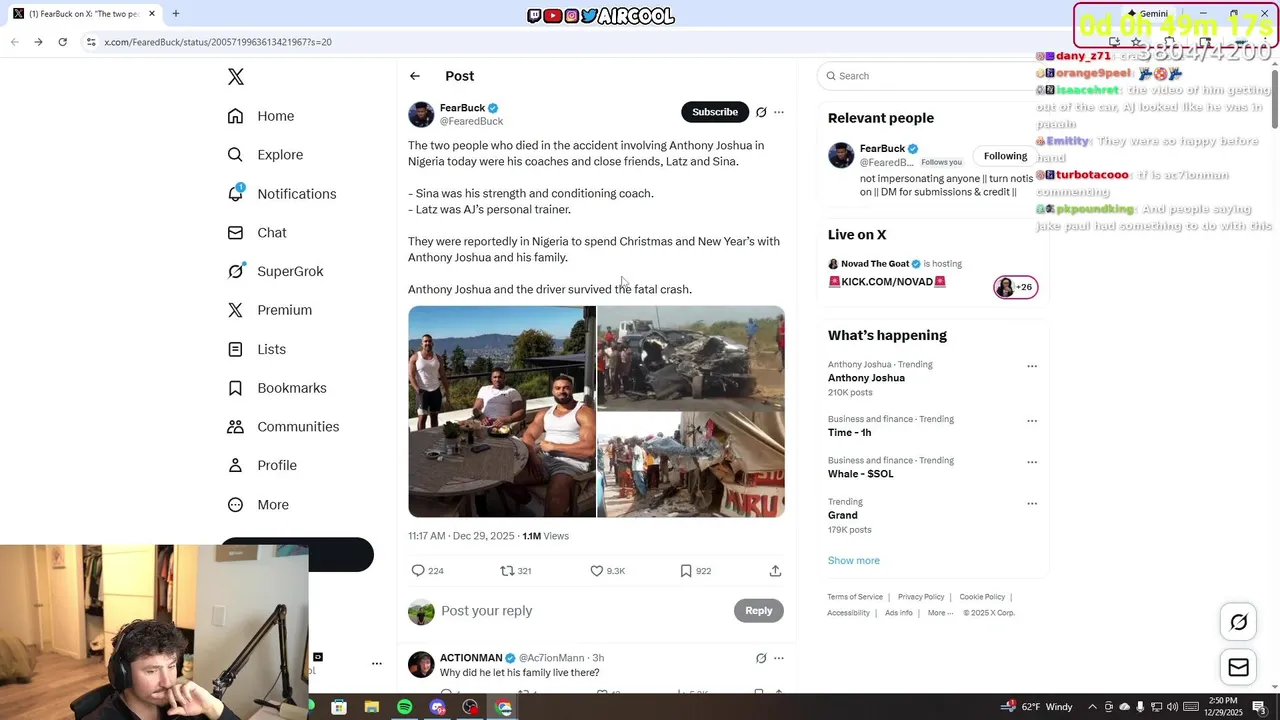This screenshot has height=720, width=1280.
Task: Toggle Following button for FearBuck
Action: pyautogui.click(x=1005, y=156)
